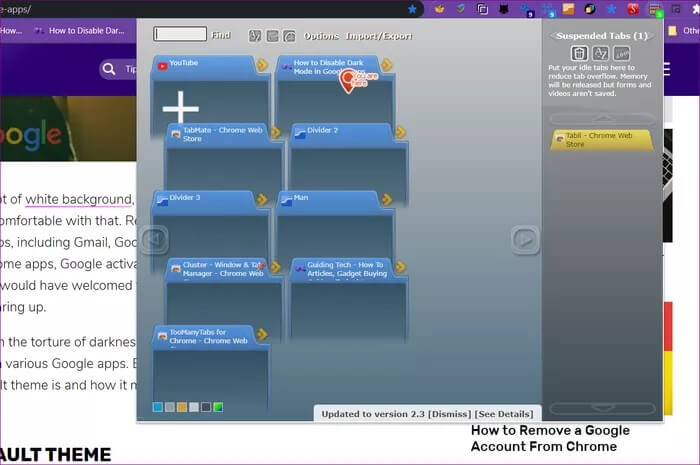Go to previous page of tabs
700x465 pixels.
(155, 240)
